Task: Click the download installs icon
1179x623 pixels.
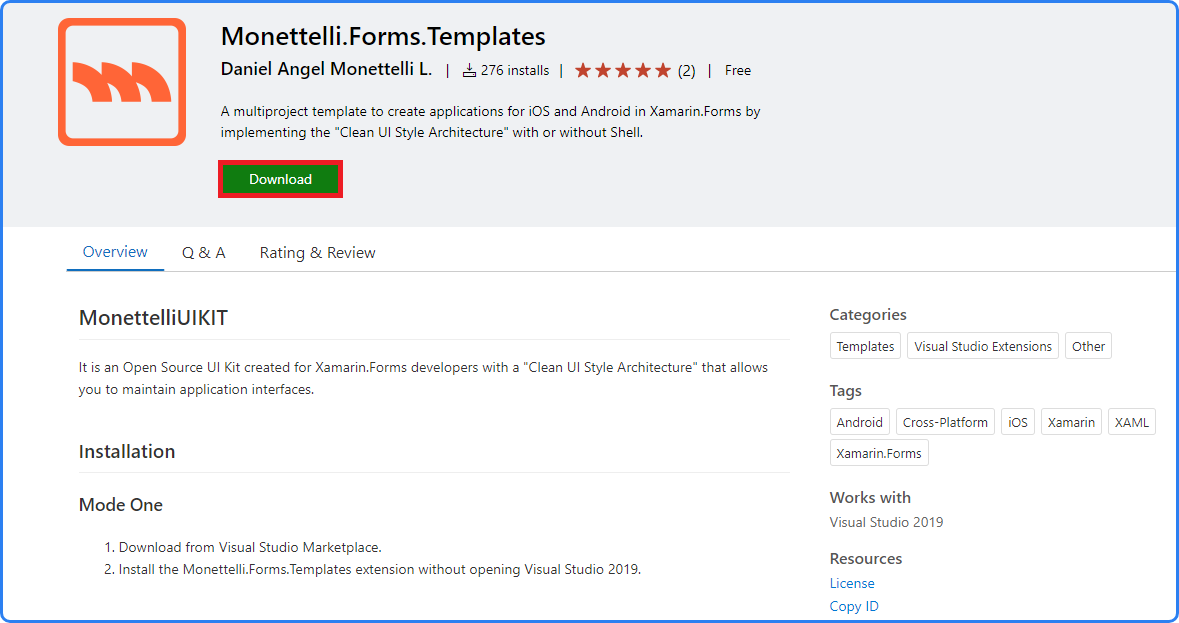Action: coord(469,71)
